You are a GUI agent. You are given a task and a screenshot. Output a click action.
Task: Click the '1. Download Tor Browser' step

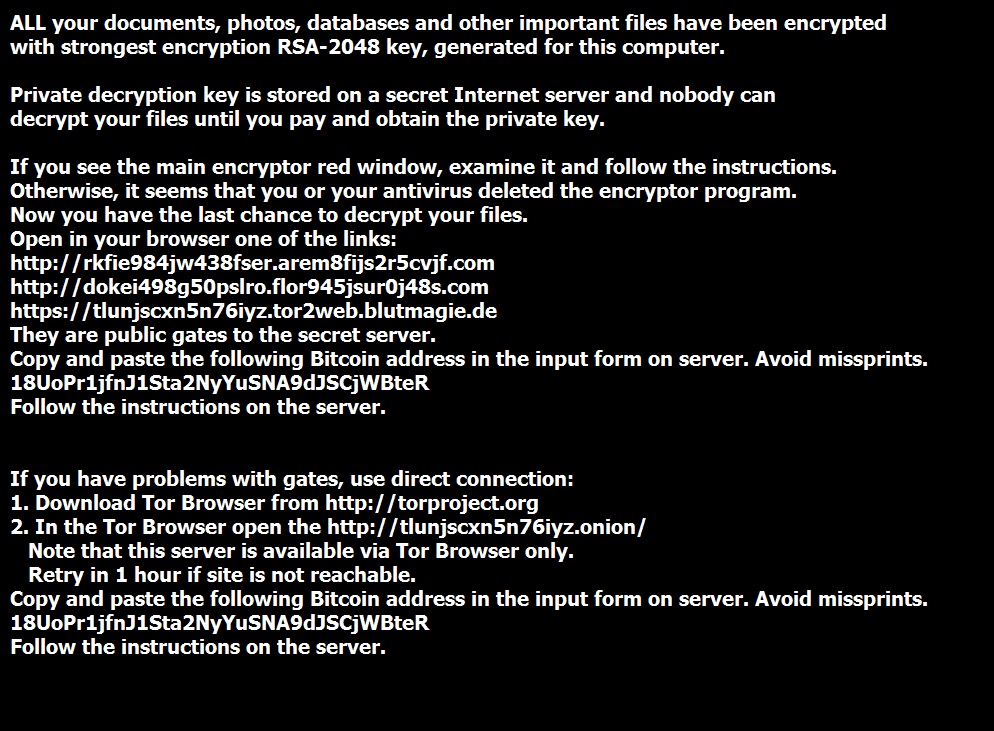pos(274,503)
